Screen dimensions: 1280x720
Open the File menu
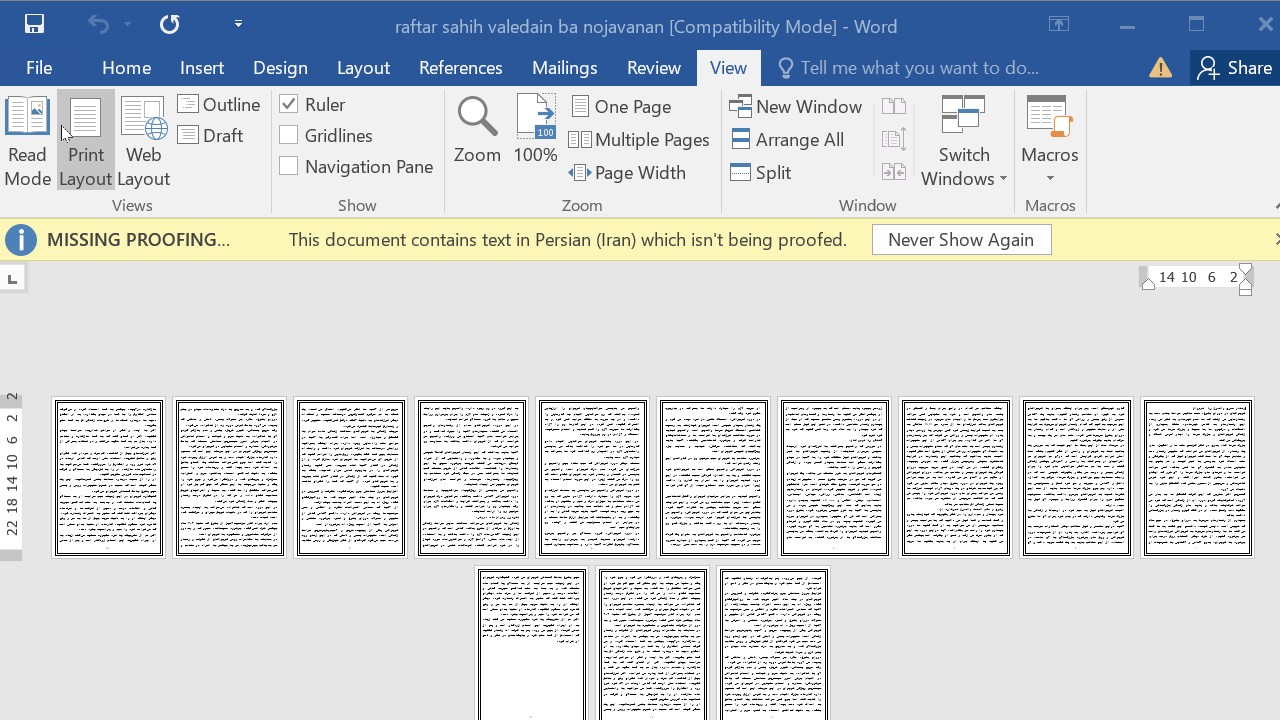click(x=39, y=68)
